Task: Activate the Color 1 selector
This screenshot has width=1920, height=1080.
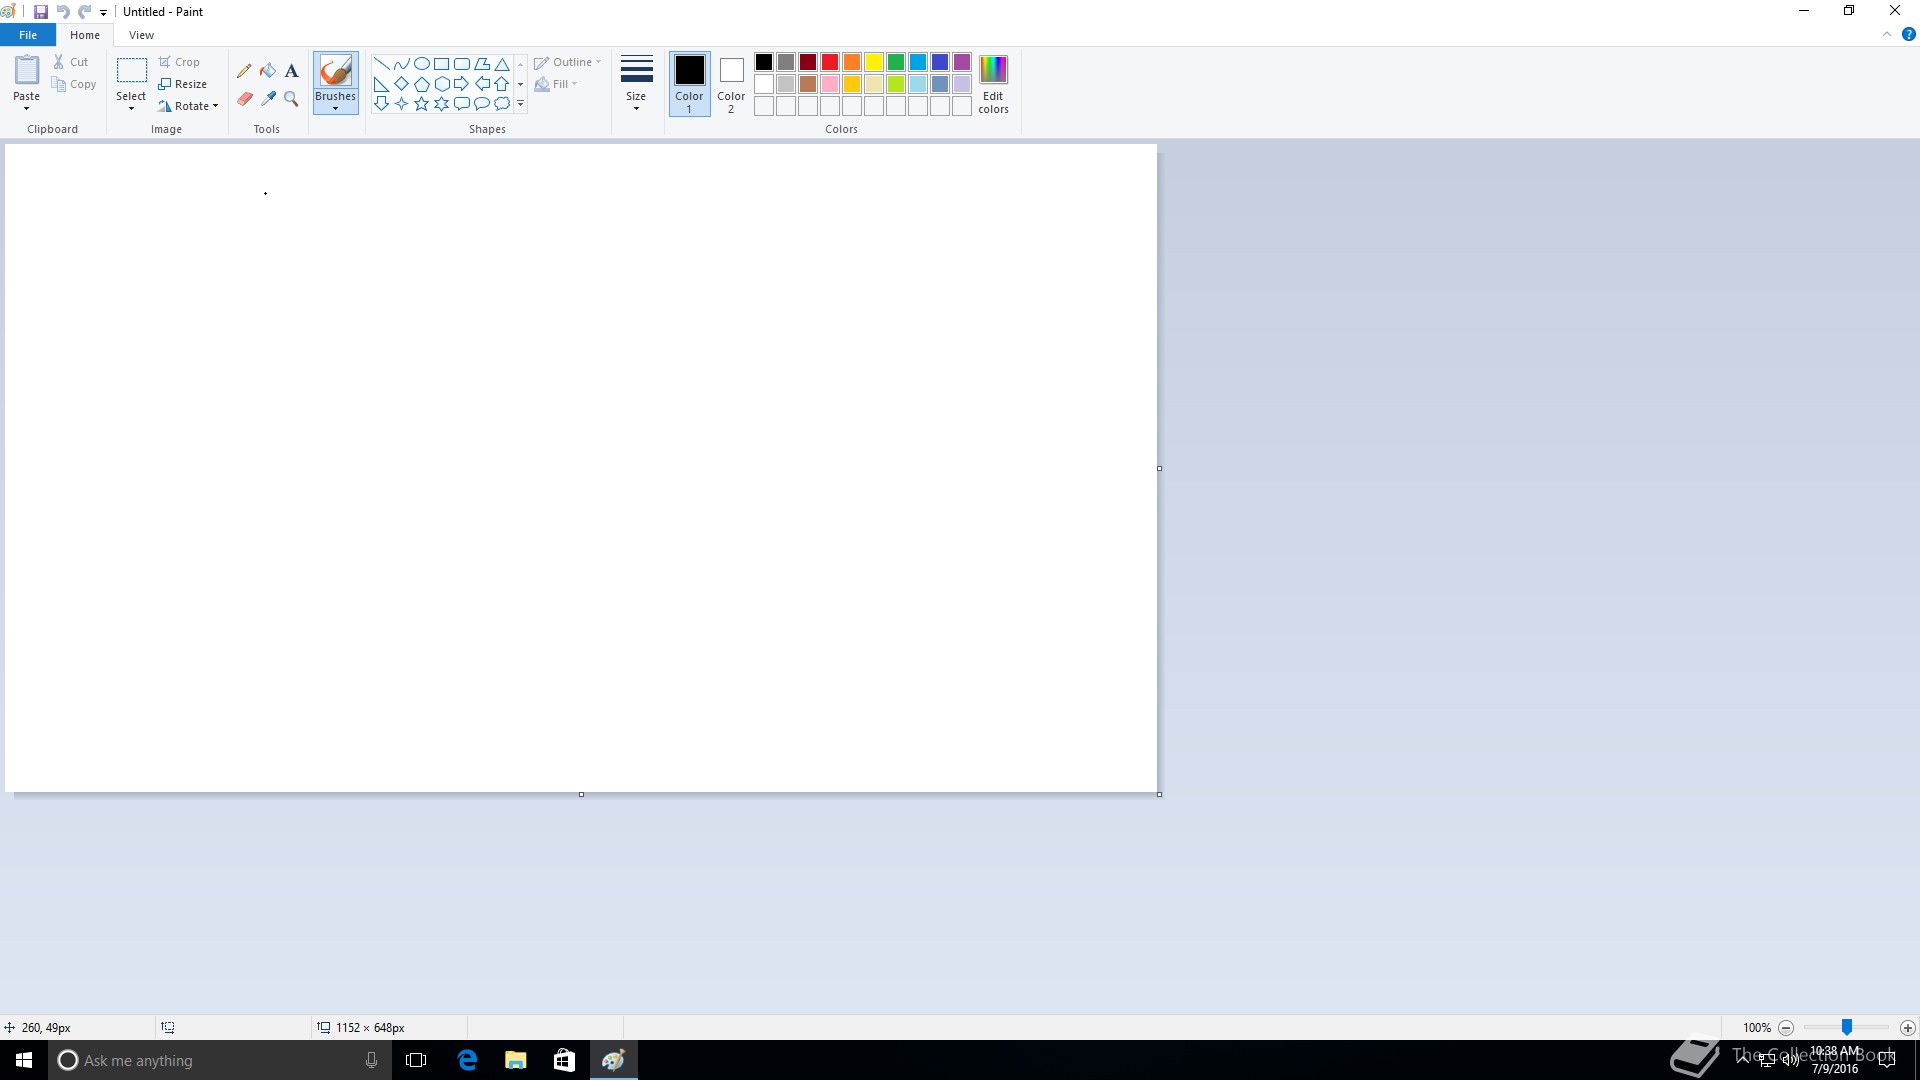Action: (x=689, y=83)
